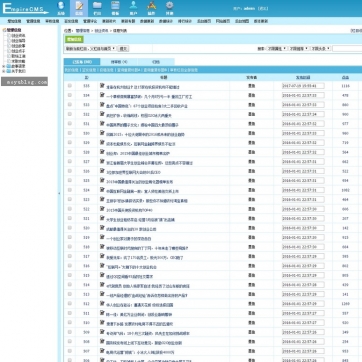The width and height of the screenshot is (362, 362).
Task: Switch to the 已发布 (published) tab
Action: coord(82,62)
